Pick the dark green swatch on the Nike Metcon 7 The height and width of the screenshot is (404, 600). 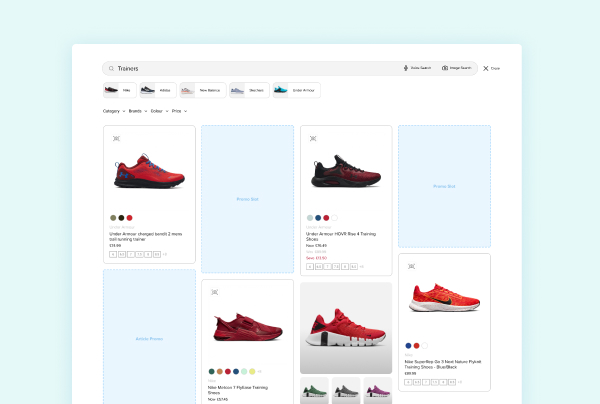tap(211, 371)
